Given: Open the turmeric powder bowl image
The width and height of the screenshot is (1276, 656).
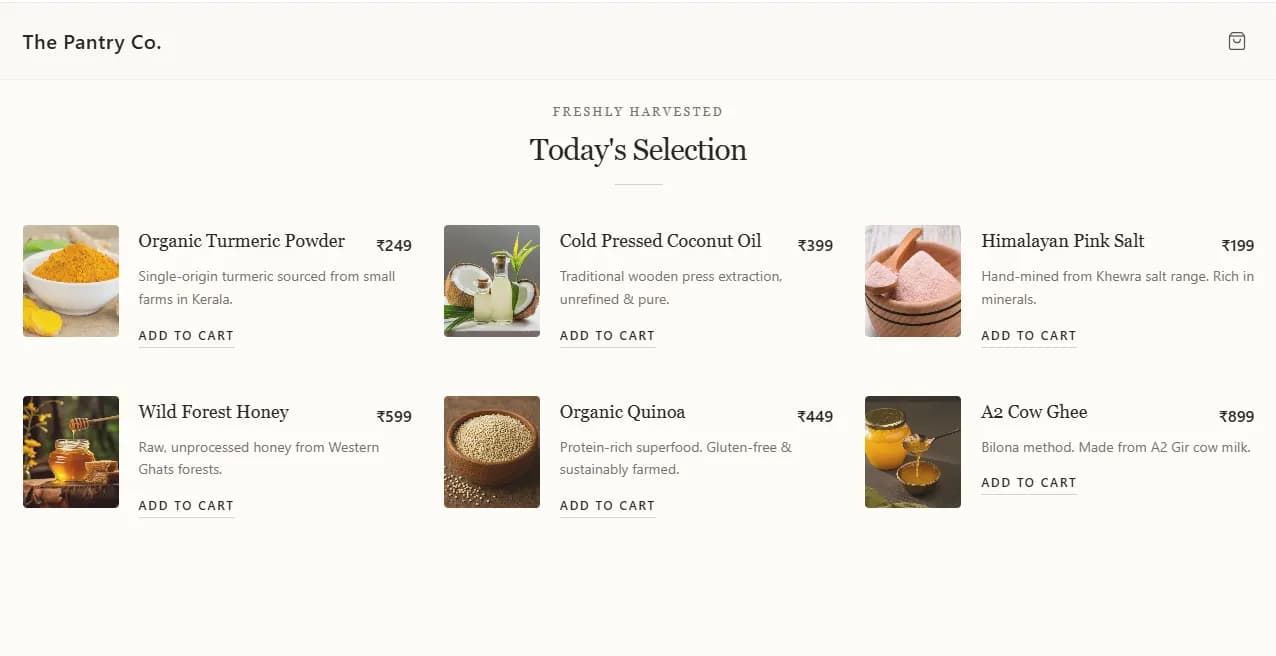Looking at the screenshot, I should click(71, 281).
